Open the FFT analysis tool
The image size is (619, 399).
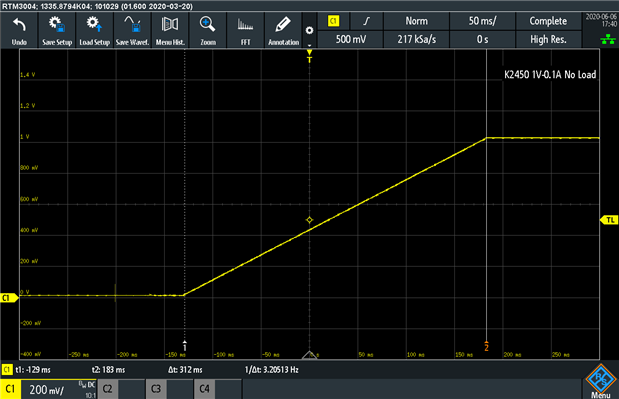coord(245,30)
